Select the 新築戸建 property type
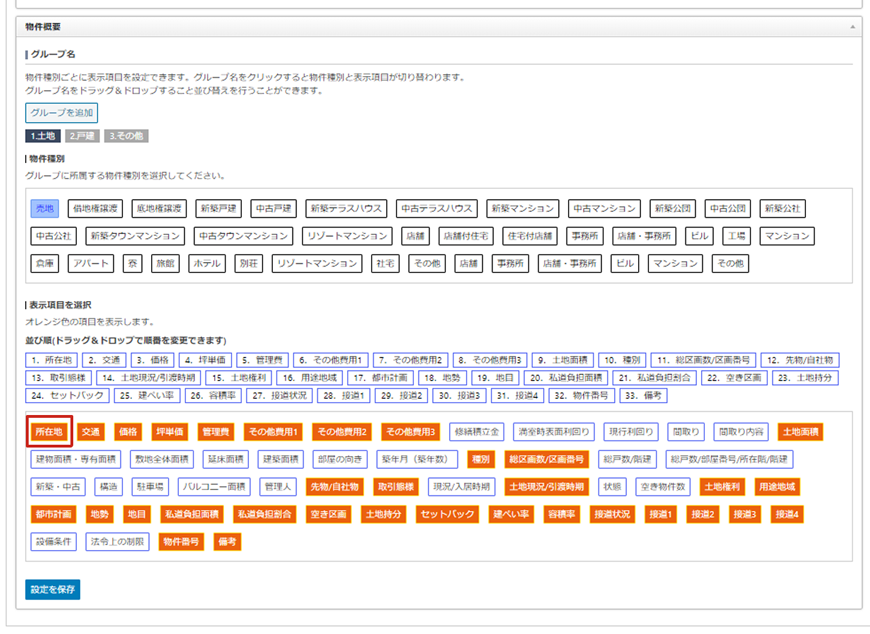This screenshot has width=870, height=634. pyautogui.click(x=218, y=209)
